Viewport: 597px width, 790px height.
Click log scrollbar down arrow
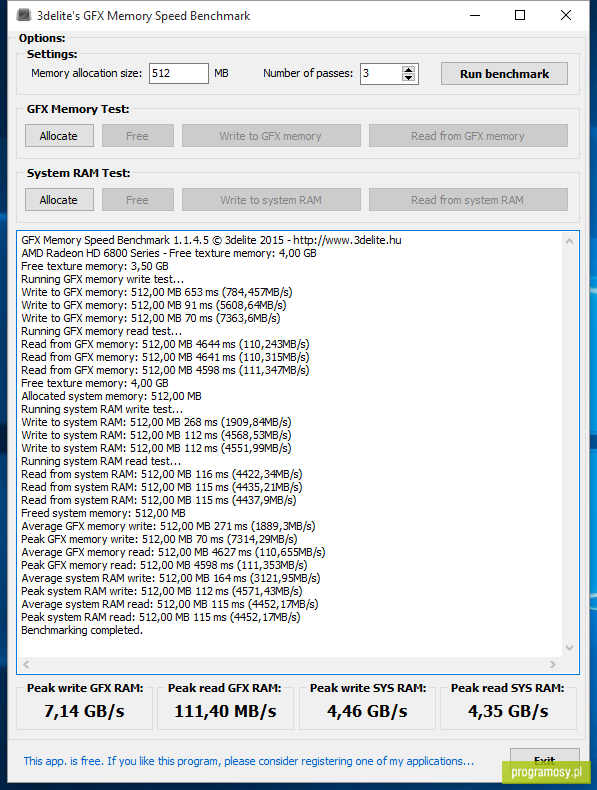click(569, 648)
